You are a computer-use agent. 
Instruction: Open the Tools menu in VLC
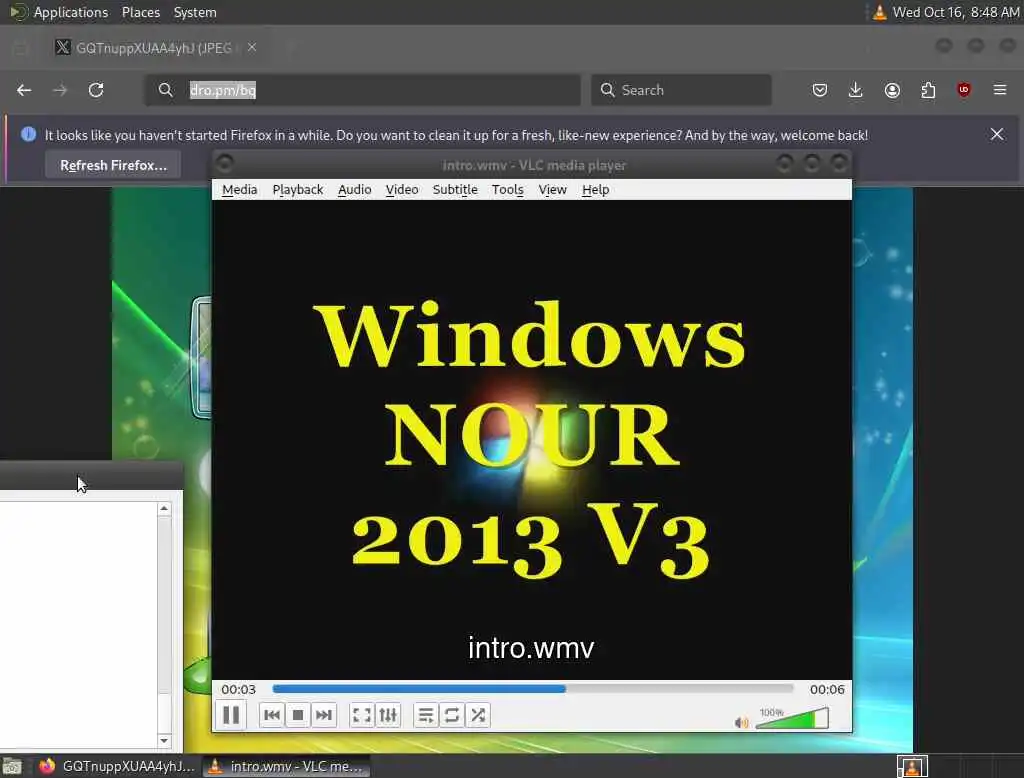tap(507, 189)
